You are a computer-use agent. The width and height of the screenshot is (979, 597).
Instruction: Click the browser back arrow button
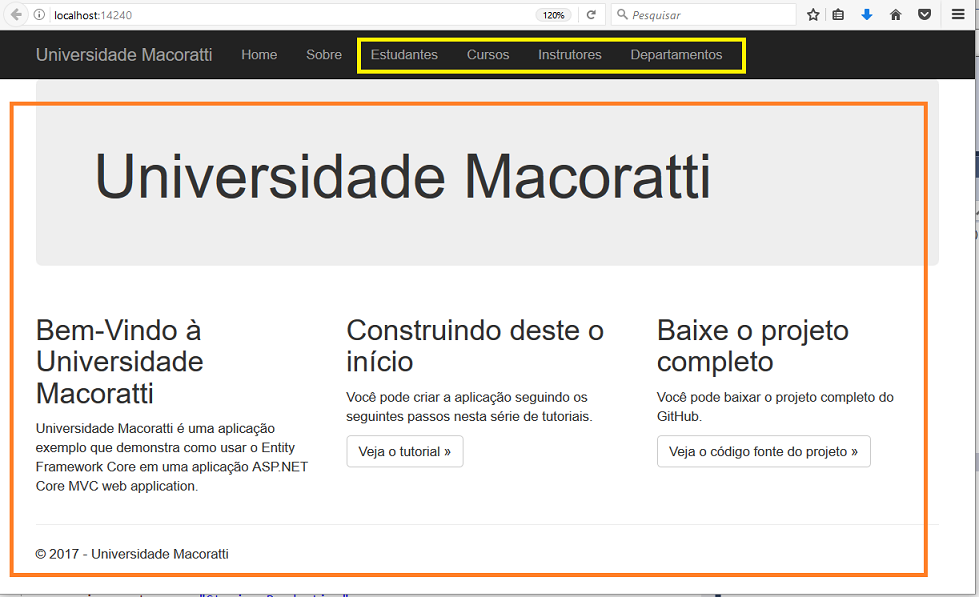tap(16, 14)
